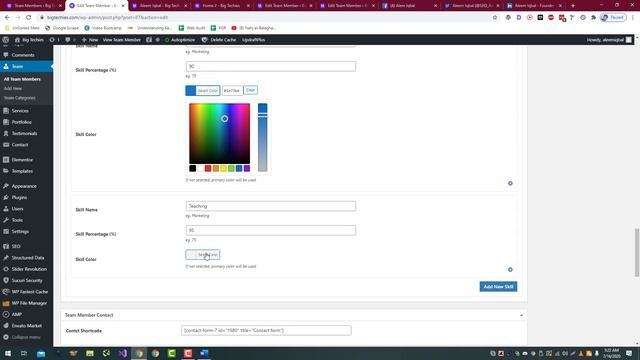Click the vertical blue brightness slider
This screenshot has height=360, width=640.
[x=262, y=137]
